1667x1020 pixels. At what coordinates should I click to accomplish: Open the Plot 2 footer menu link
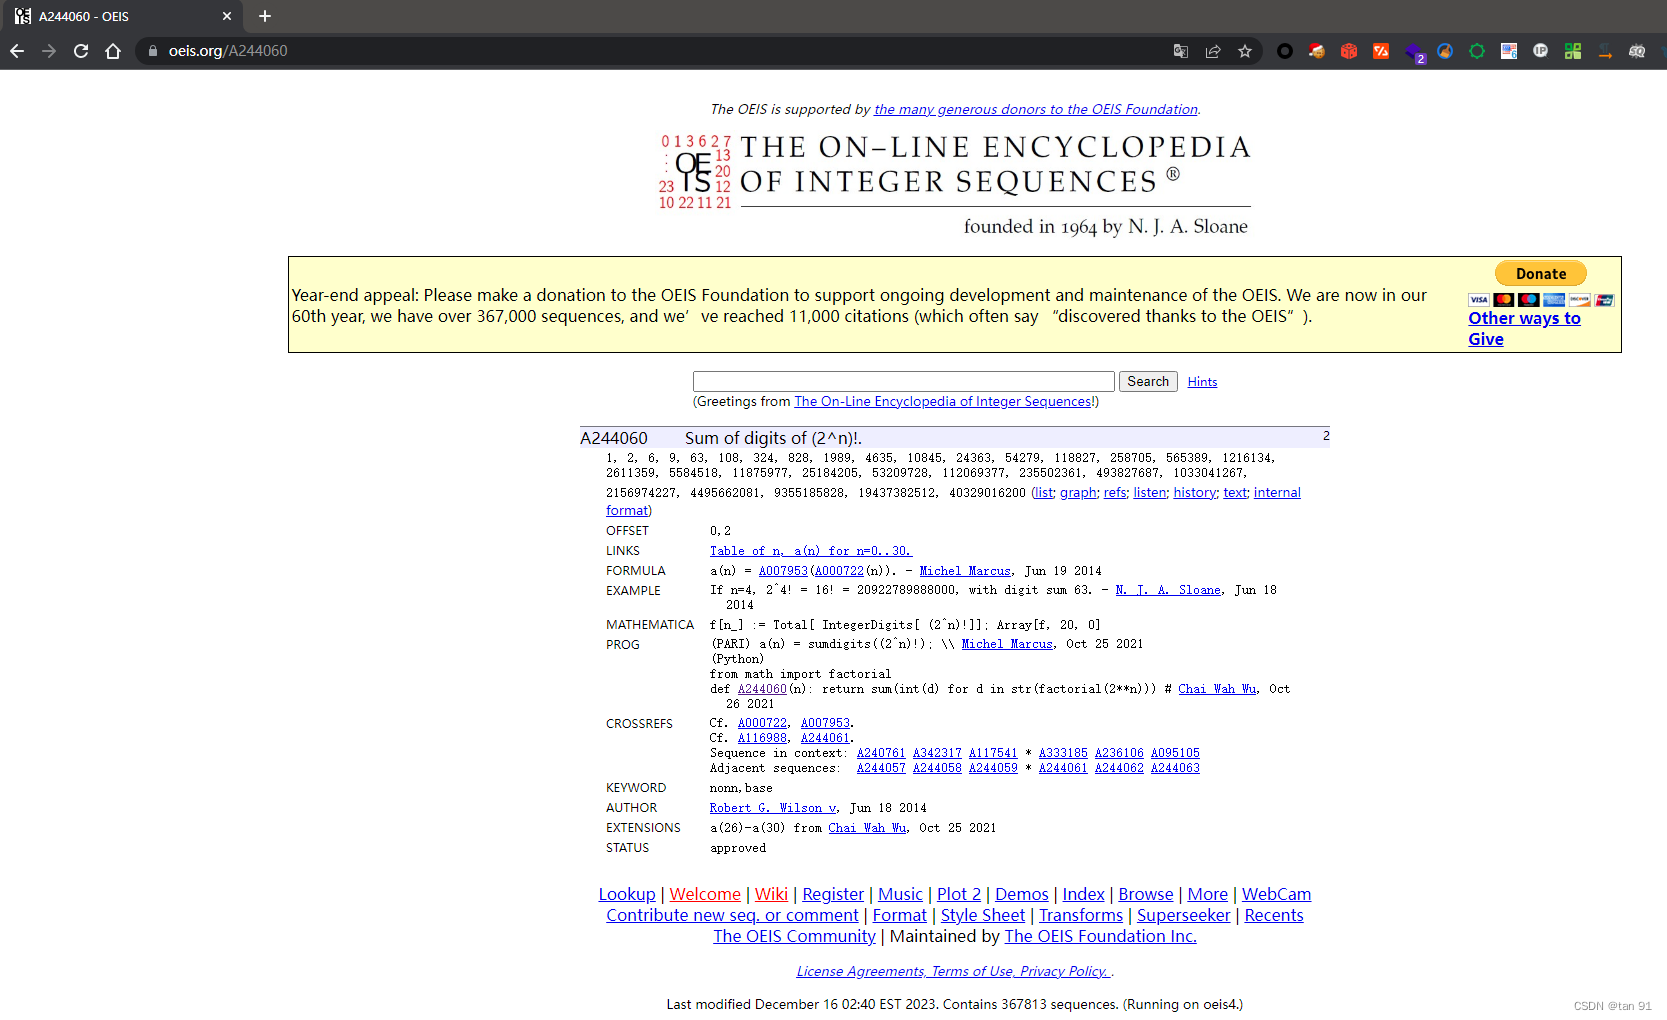[x=959, y=894]
